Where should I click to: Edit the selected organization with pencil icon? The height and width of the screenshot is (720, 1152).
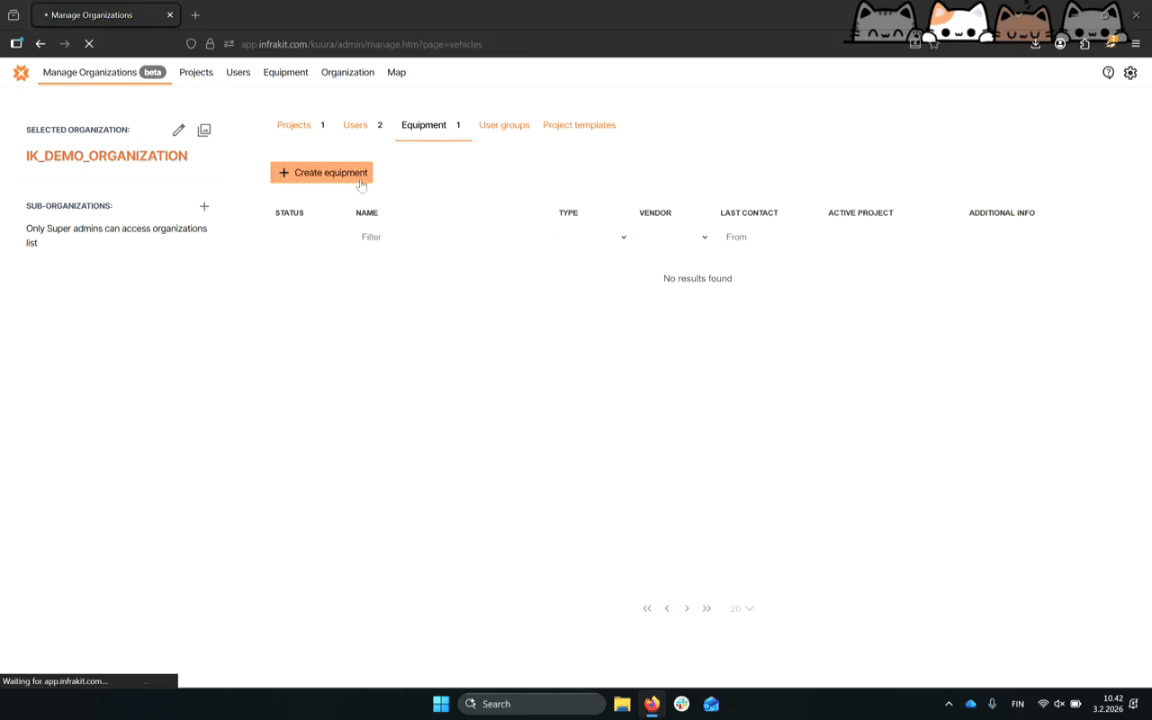[x=179, y=130]
